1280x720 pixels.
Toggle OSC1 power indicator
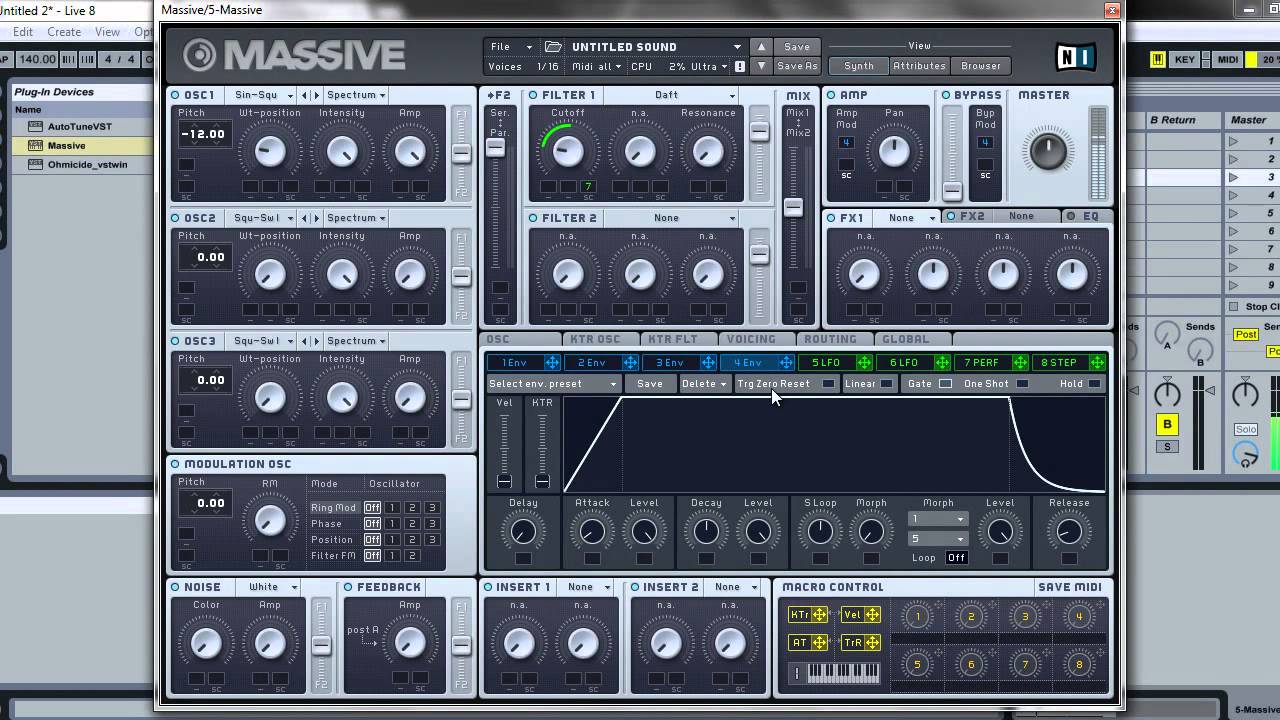175,95
